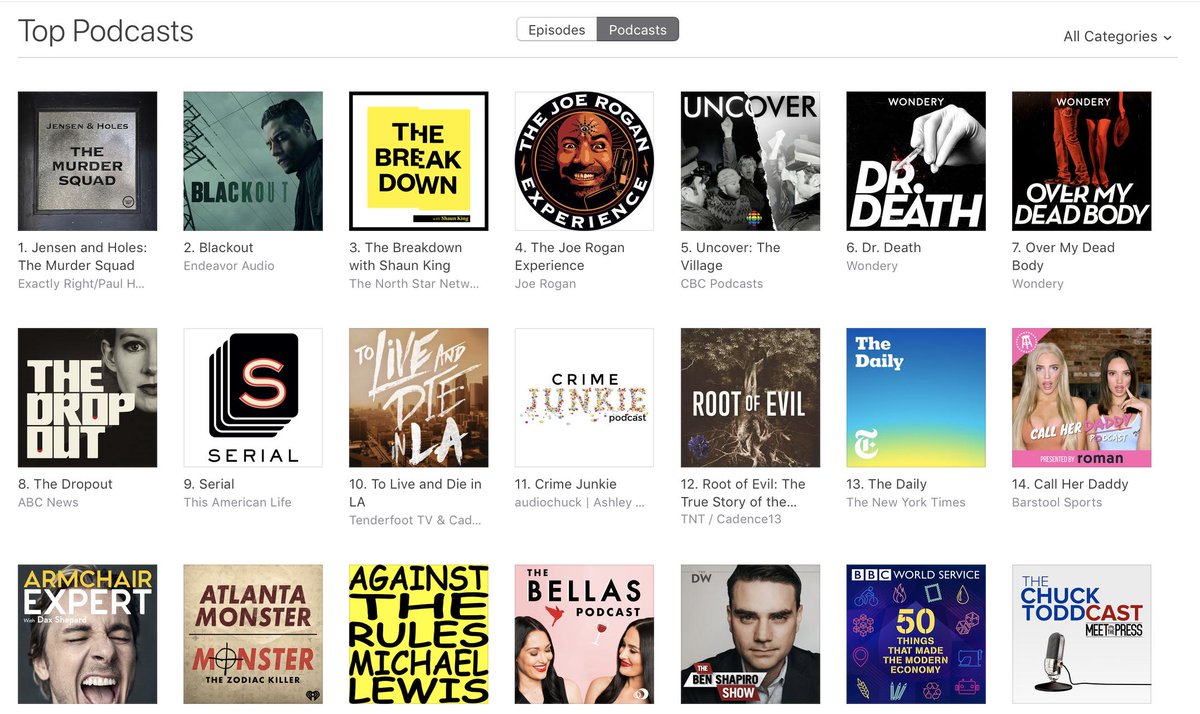Click the 'Exactly Right/Paul H...' publisher text

[81, 284]
